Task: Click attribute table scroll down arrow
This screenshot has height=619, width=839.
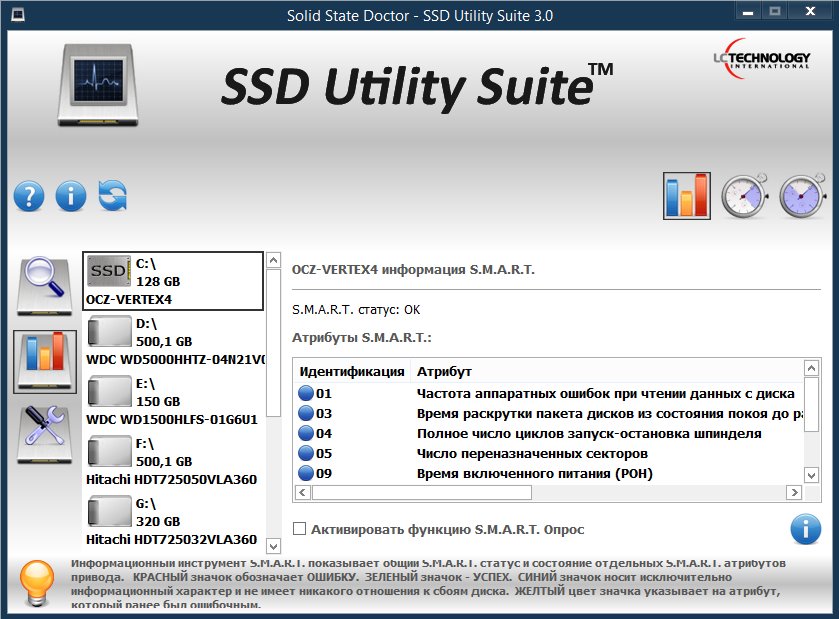Action: click(x=812, y=475)
